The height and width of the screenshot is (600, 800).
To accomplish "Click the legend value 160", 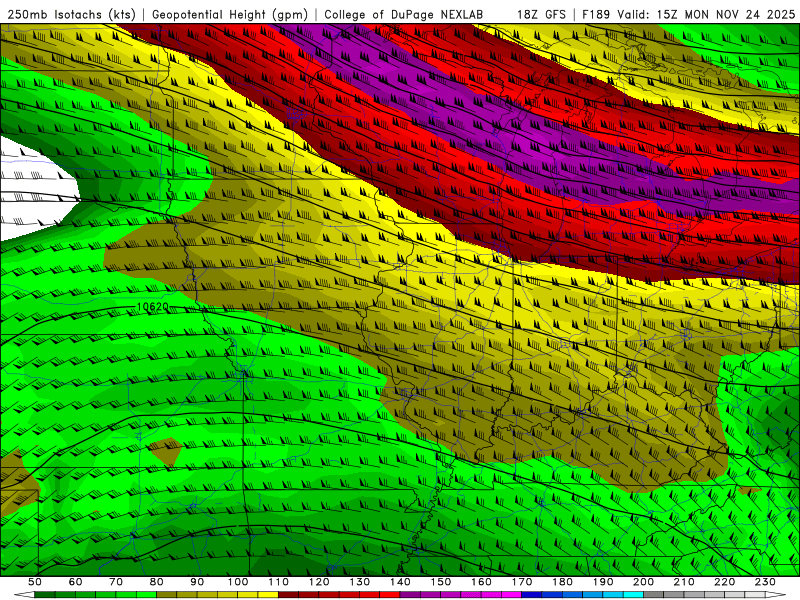I will (x=481, y=582).
